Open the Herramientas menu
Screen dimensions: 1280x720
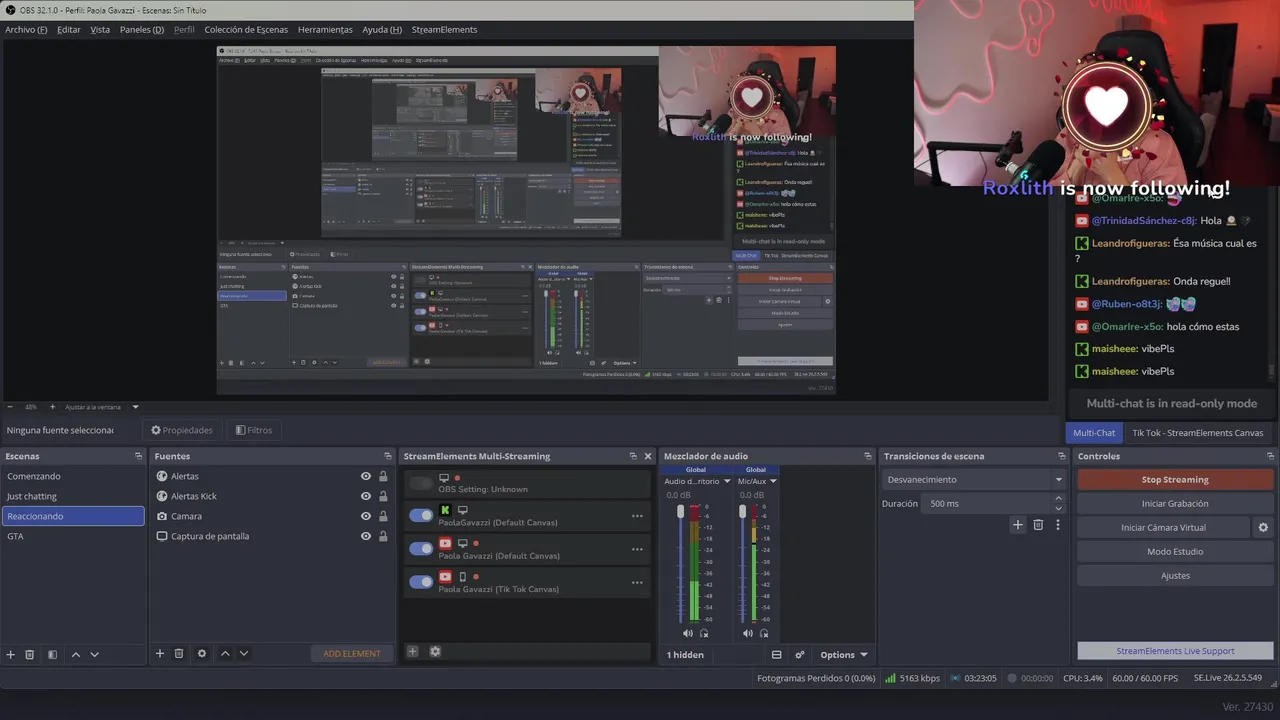click(325, 29)
